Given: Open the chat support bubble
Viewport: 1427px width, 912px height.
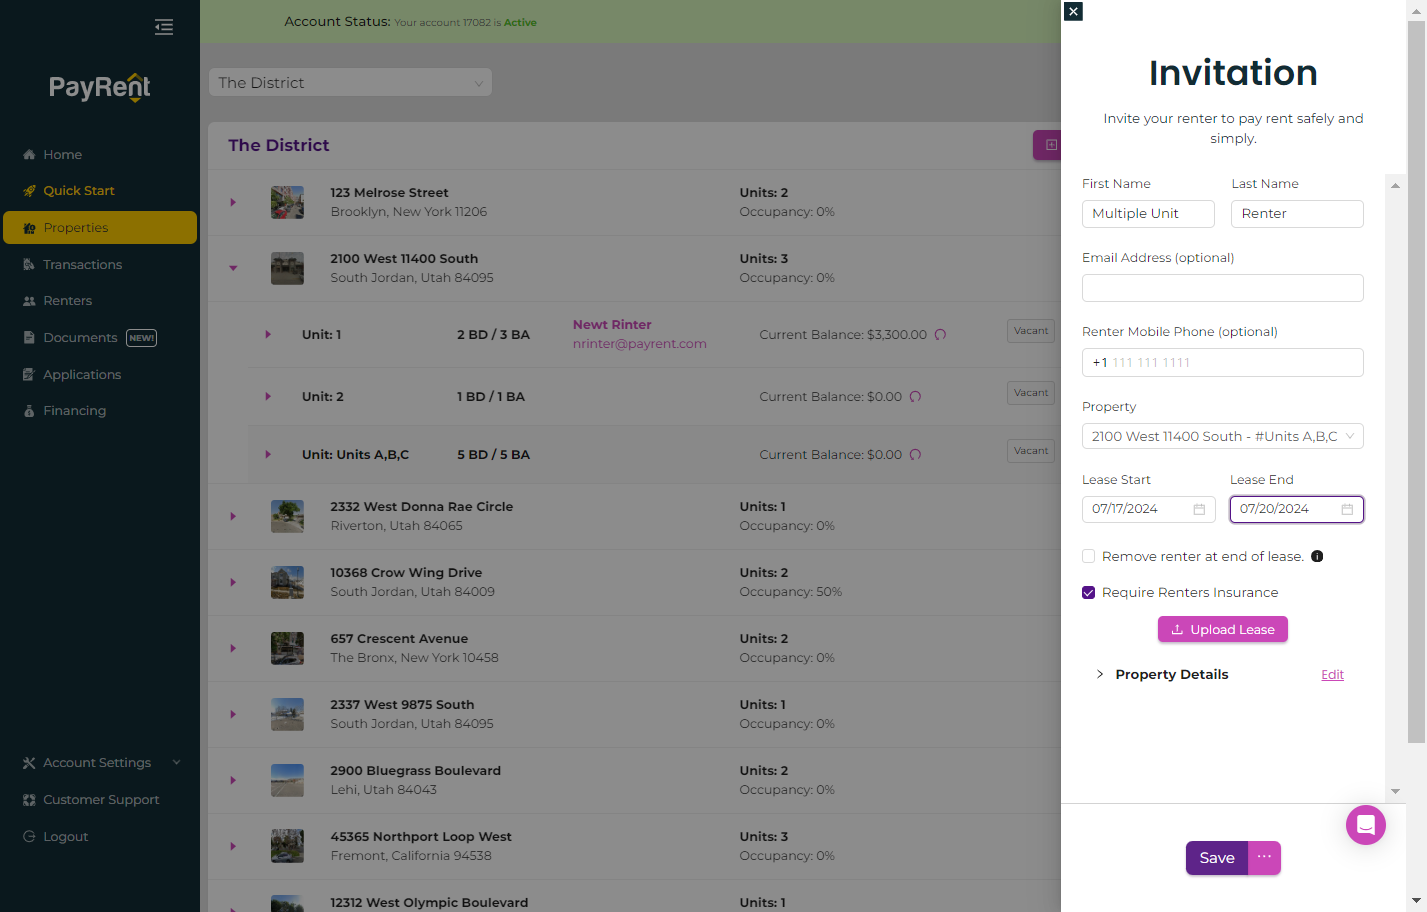Looking at the screenshot, I should pyautogui.click(x=1365, y=825).
